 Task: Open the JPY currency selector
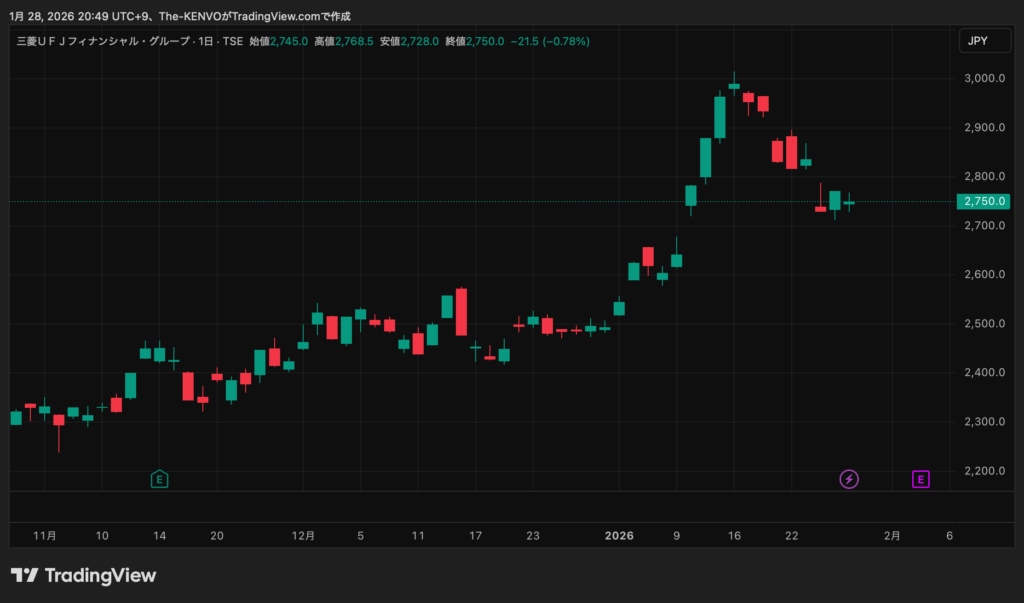tap(979, 41)
